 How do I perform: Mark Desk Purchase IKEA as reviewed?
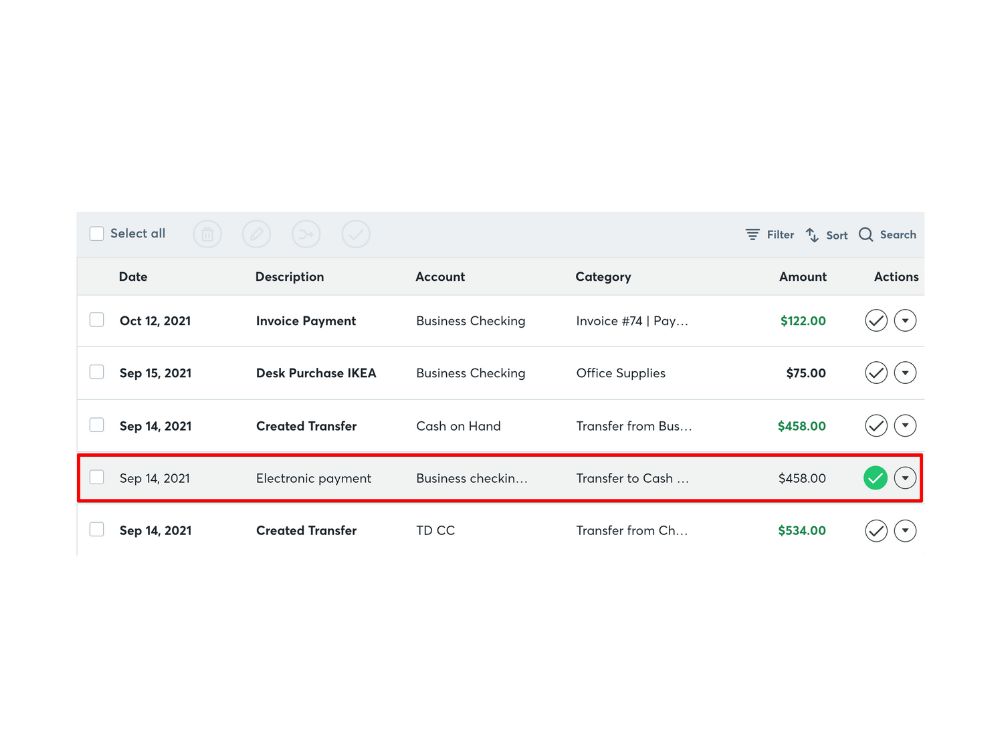[876, 372]
